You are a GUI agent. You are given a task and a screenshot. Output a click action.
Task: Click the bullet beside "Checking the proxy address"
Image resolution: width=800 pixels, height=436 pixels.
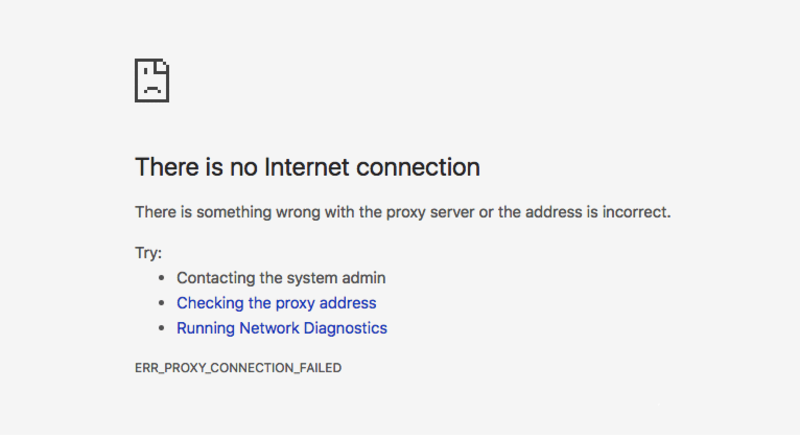point(161,303)
